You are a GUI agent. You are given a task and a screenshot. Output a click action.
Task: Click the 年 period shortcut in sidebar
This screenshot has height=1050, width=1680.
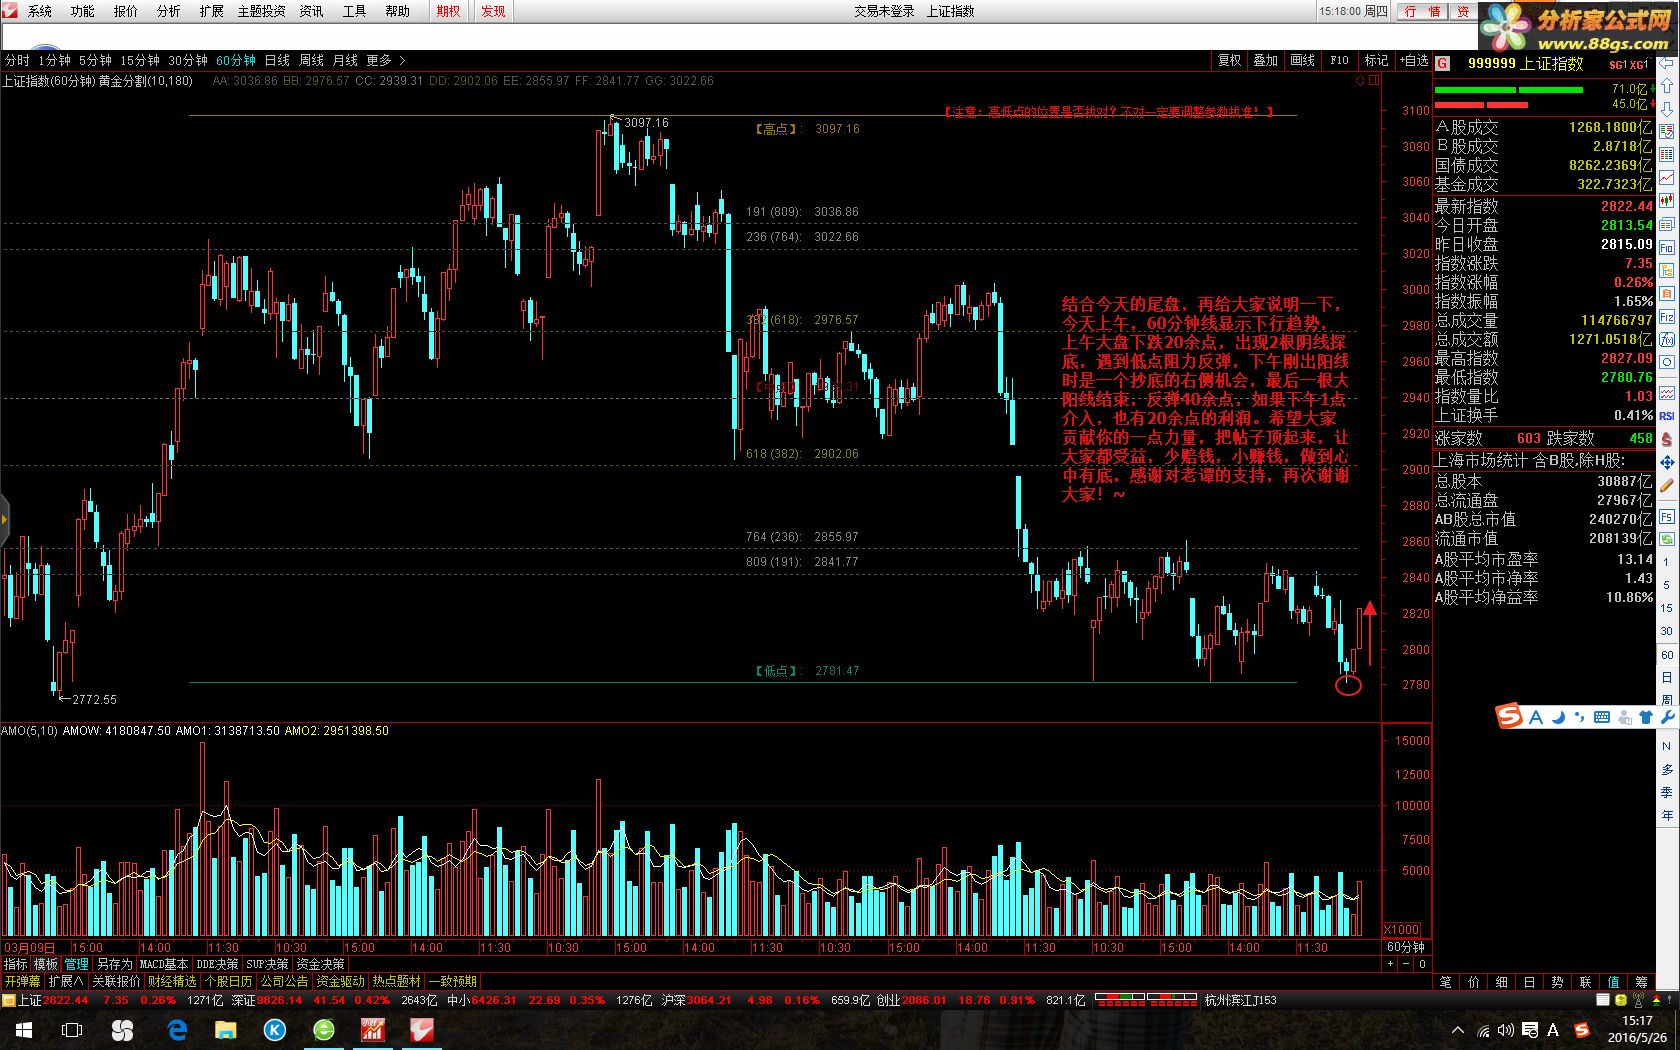[1667, 816]
